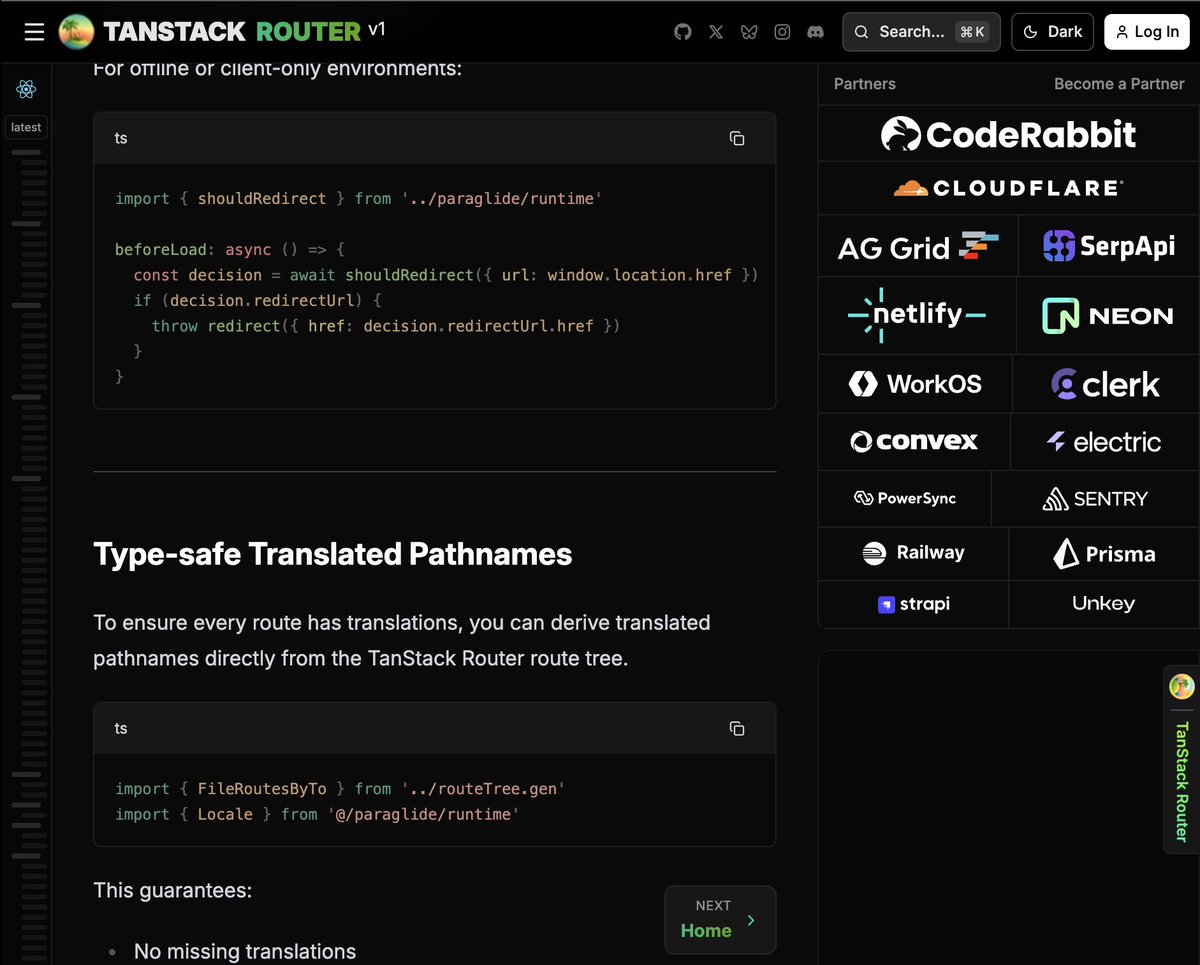Open the Unkey partner logo
The width and height of the screenshot is (1200, 965).
click(x=1104, y=604)
